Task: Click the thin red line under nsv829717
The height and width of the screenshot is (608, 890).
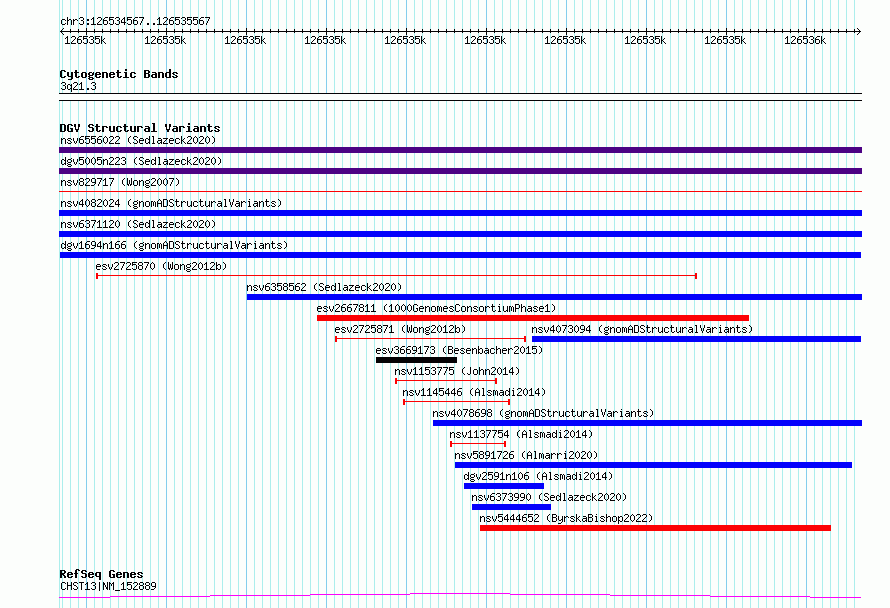Action: [x=460, y=192]
